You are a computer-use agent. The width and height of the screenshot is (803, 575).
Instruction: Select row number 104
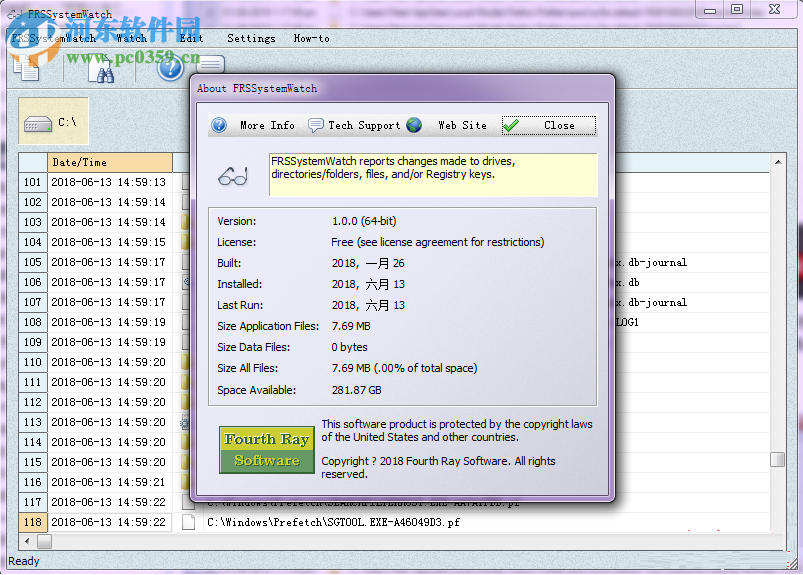click(33, 242)
